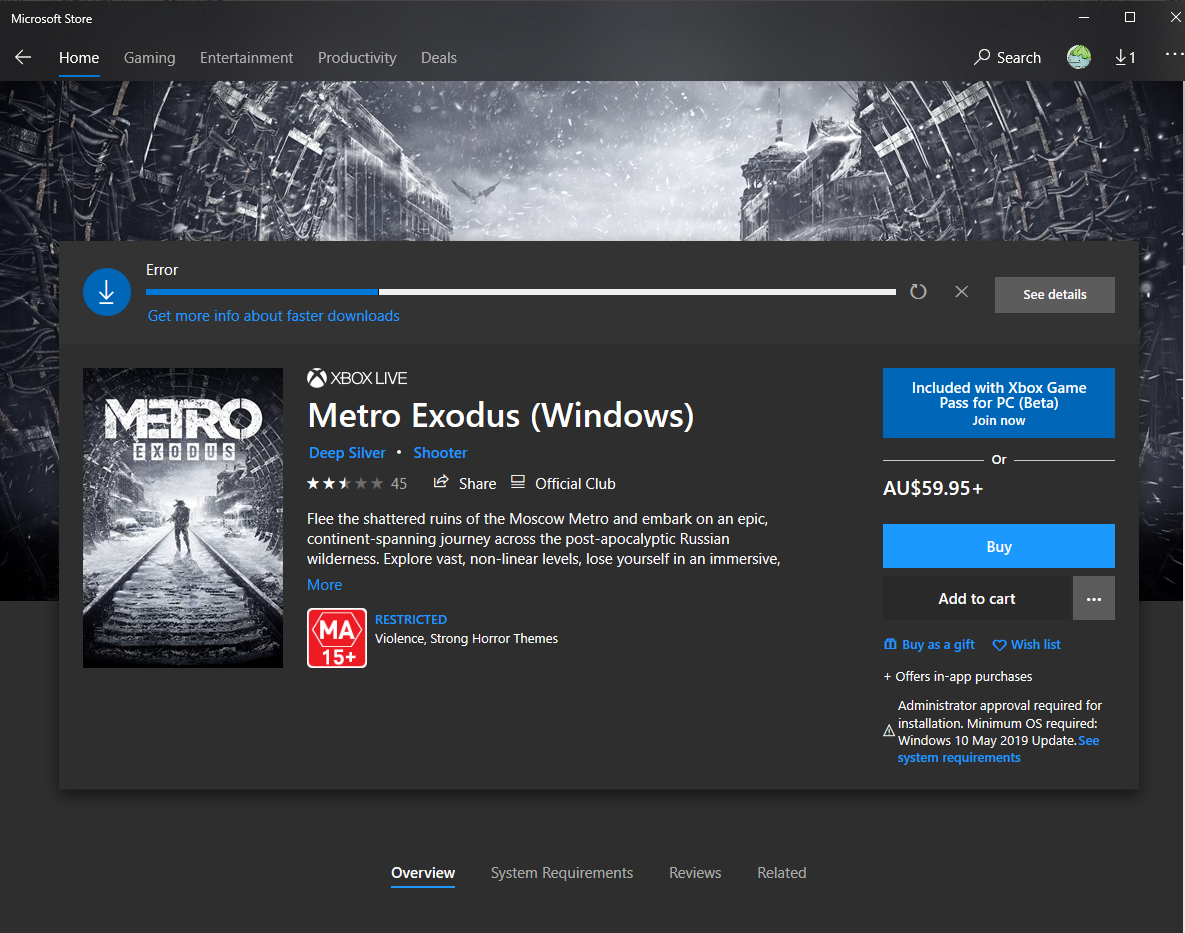This screenshot has width=1185, height=933.
Task: Expand the description with More
Action: coord(324,585)
